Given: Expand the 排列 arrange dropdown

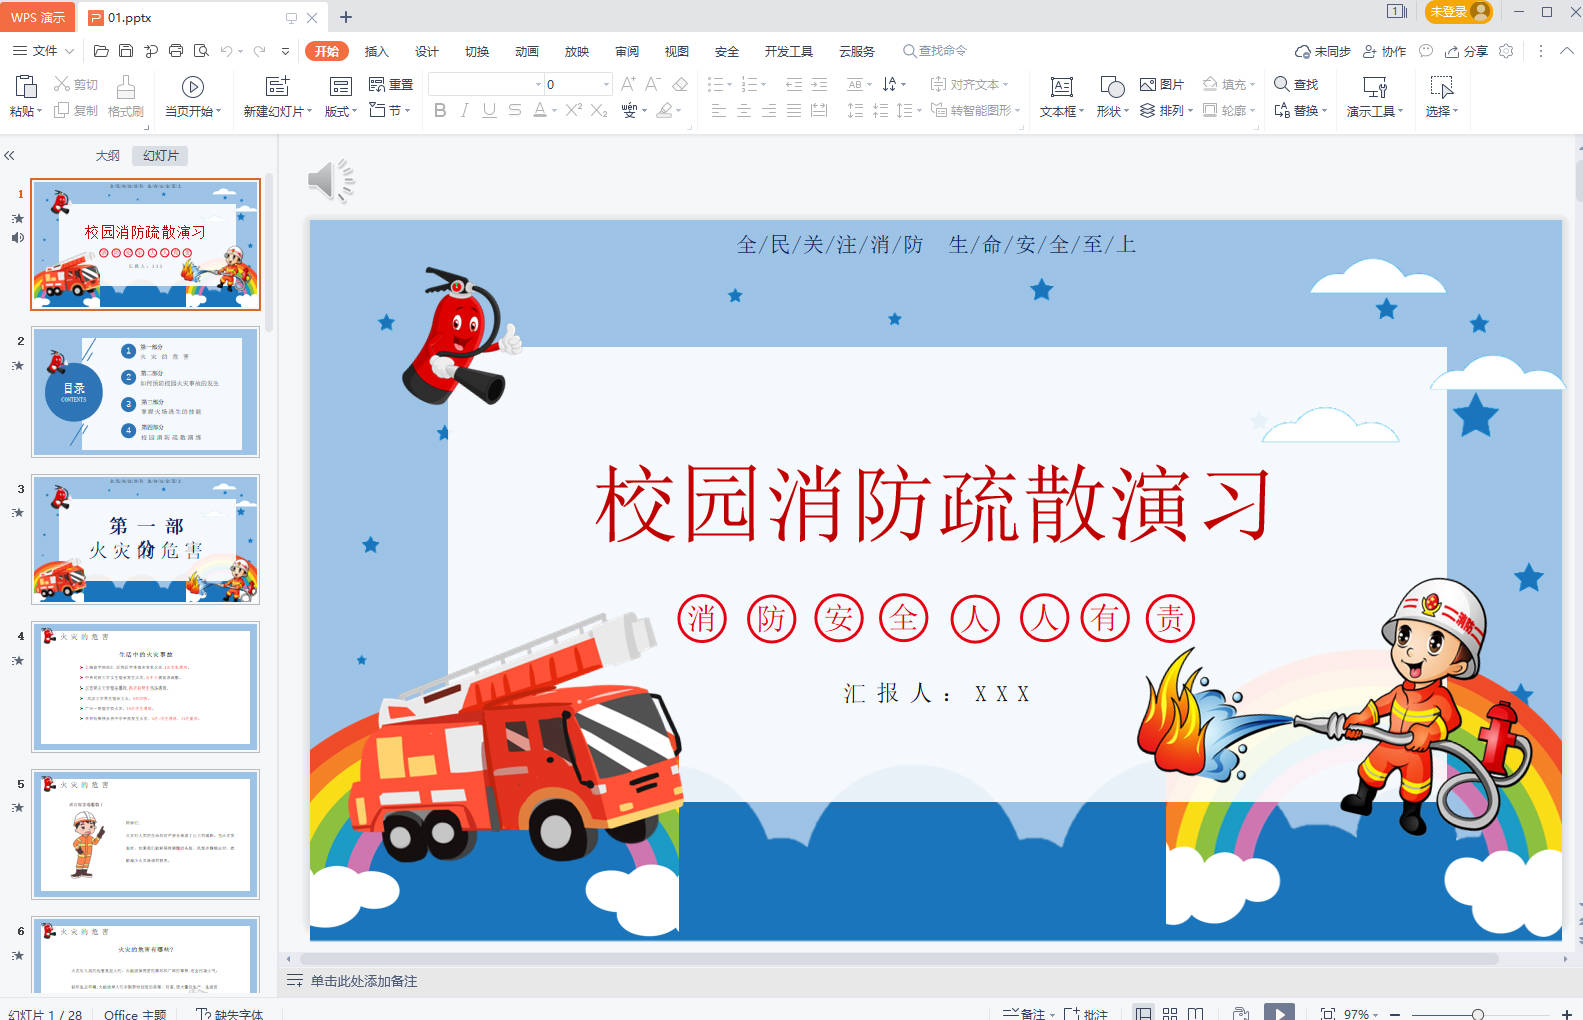Looking at the screenshot, I should pyautogui.click(x=1190, y=111).
